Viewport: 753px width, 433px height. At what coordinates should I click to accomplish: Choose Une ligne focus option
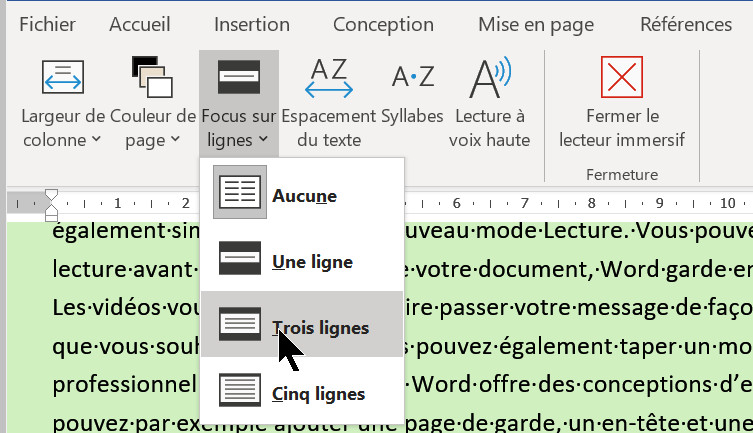coord(240,262)
